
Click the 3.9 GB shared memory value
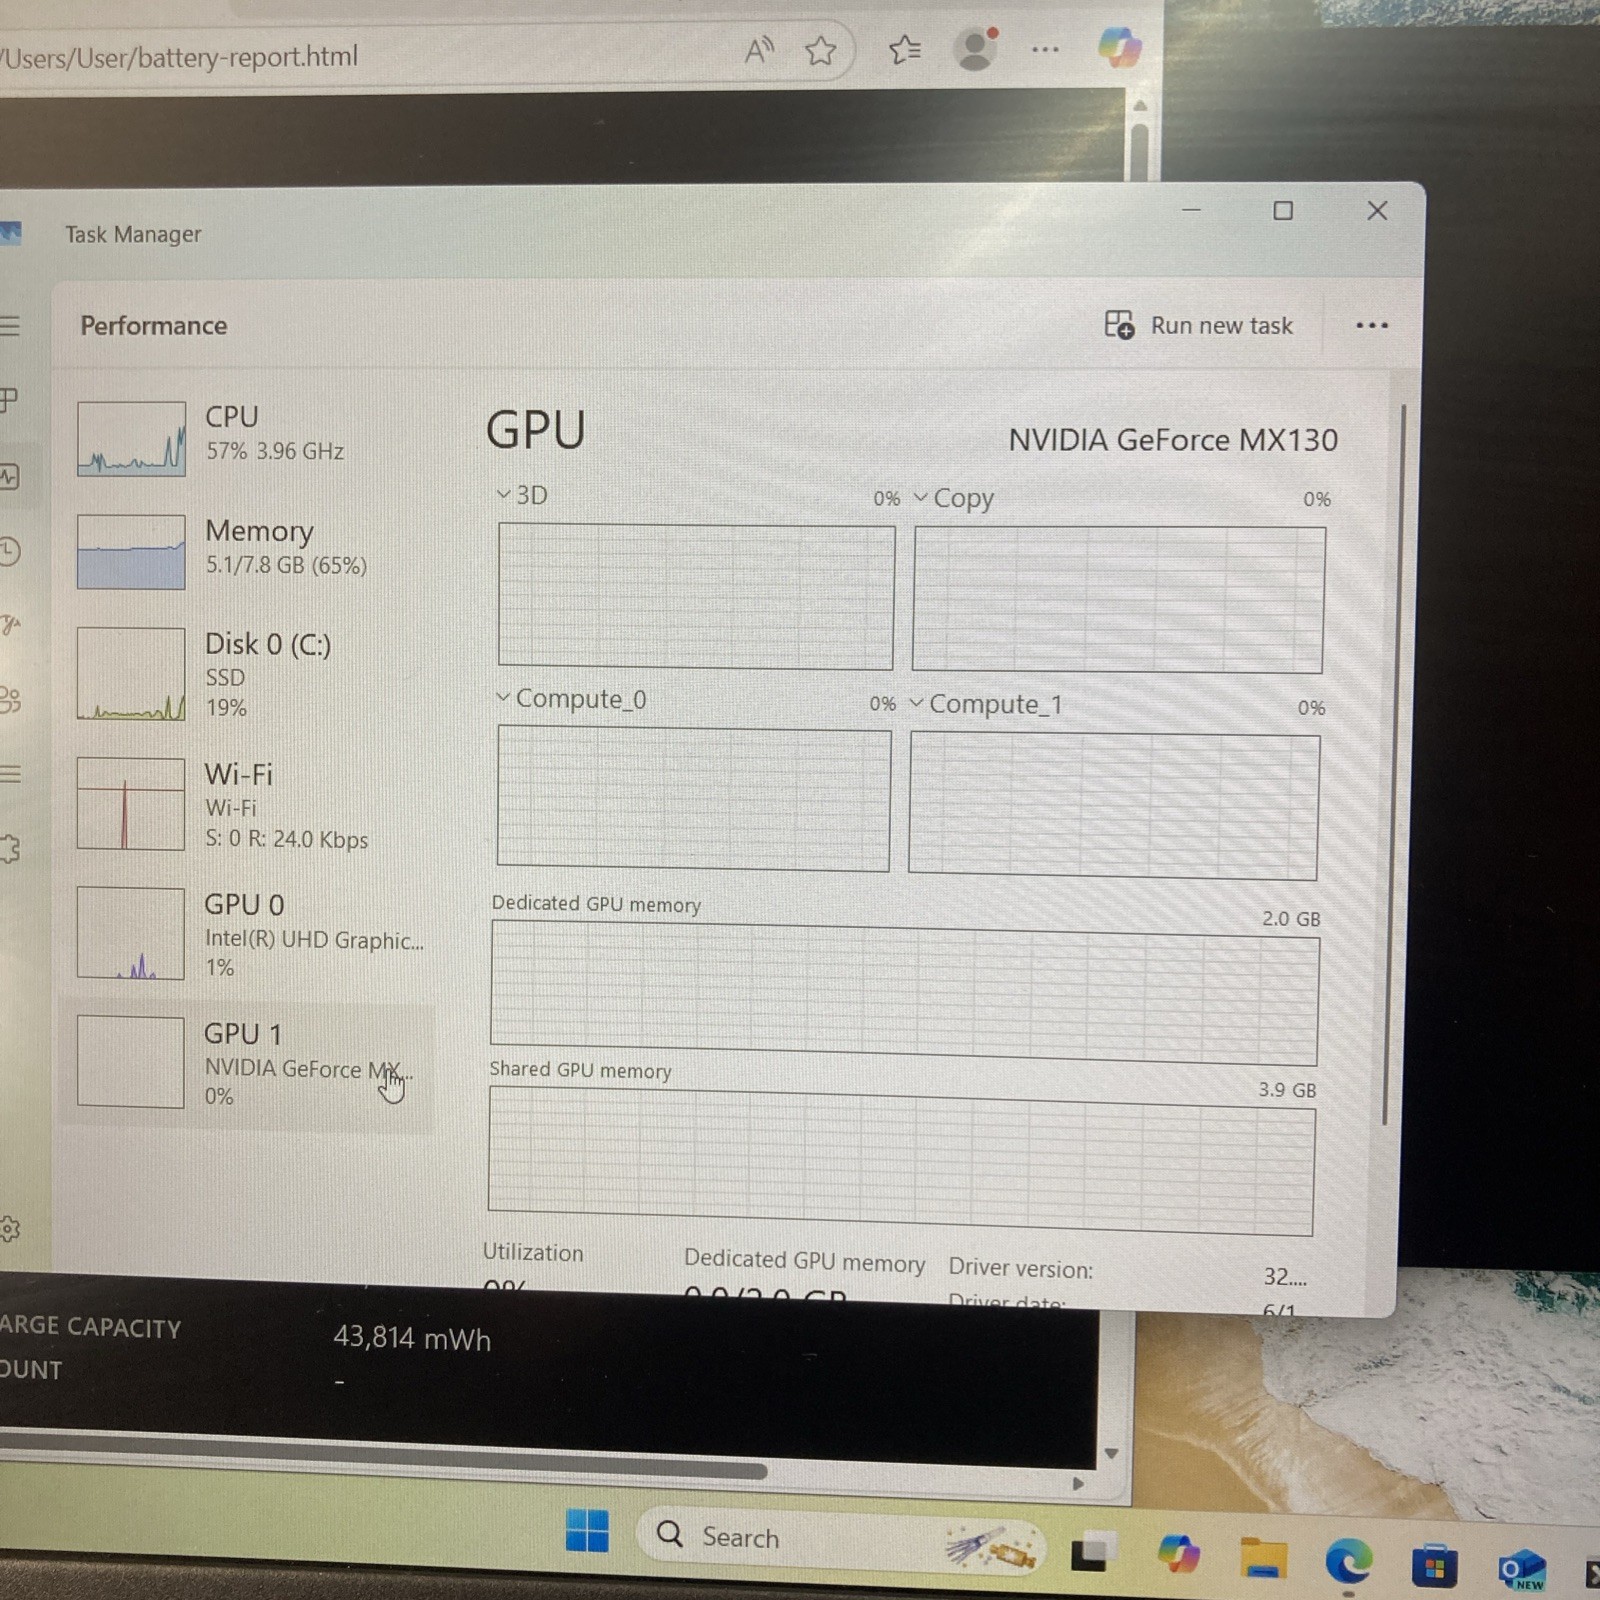tap(1287, 1089)
